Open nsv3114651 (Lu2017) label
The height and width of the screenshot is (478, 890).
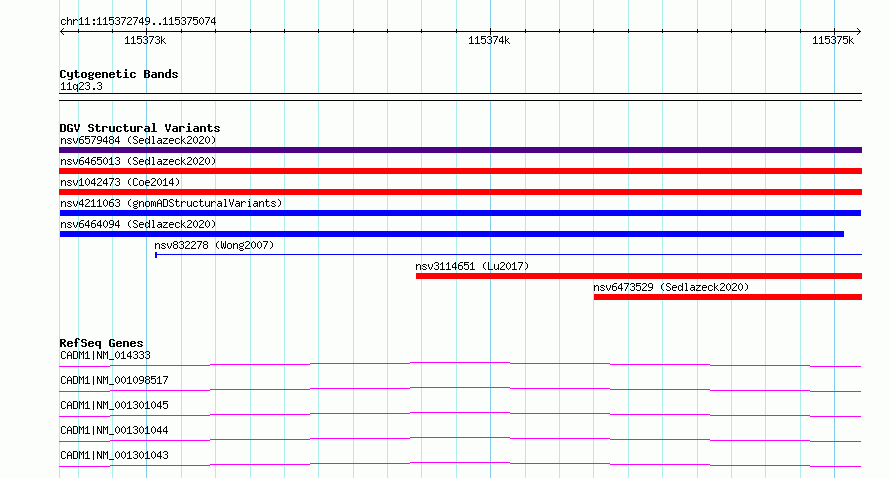[x=472, y=266]
